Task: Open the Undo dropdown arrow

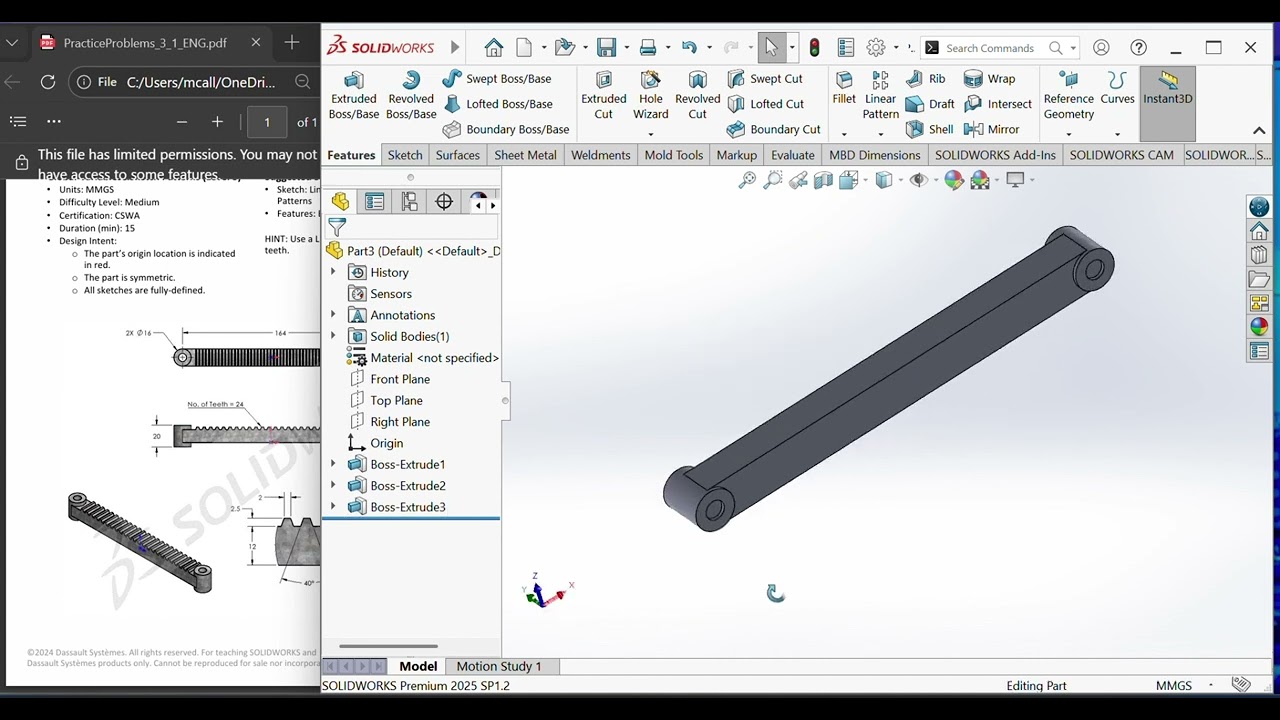Action: point(709,48)
